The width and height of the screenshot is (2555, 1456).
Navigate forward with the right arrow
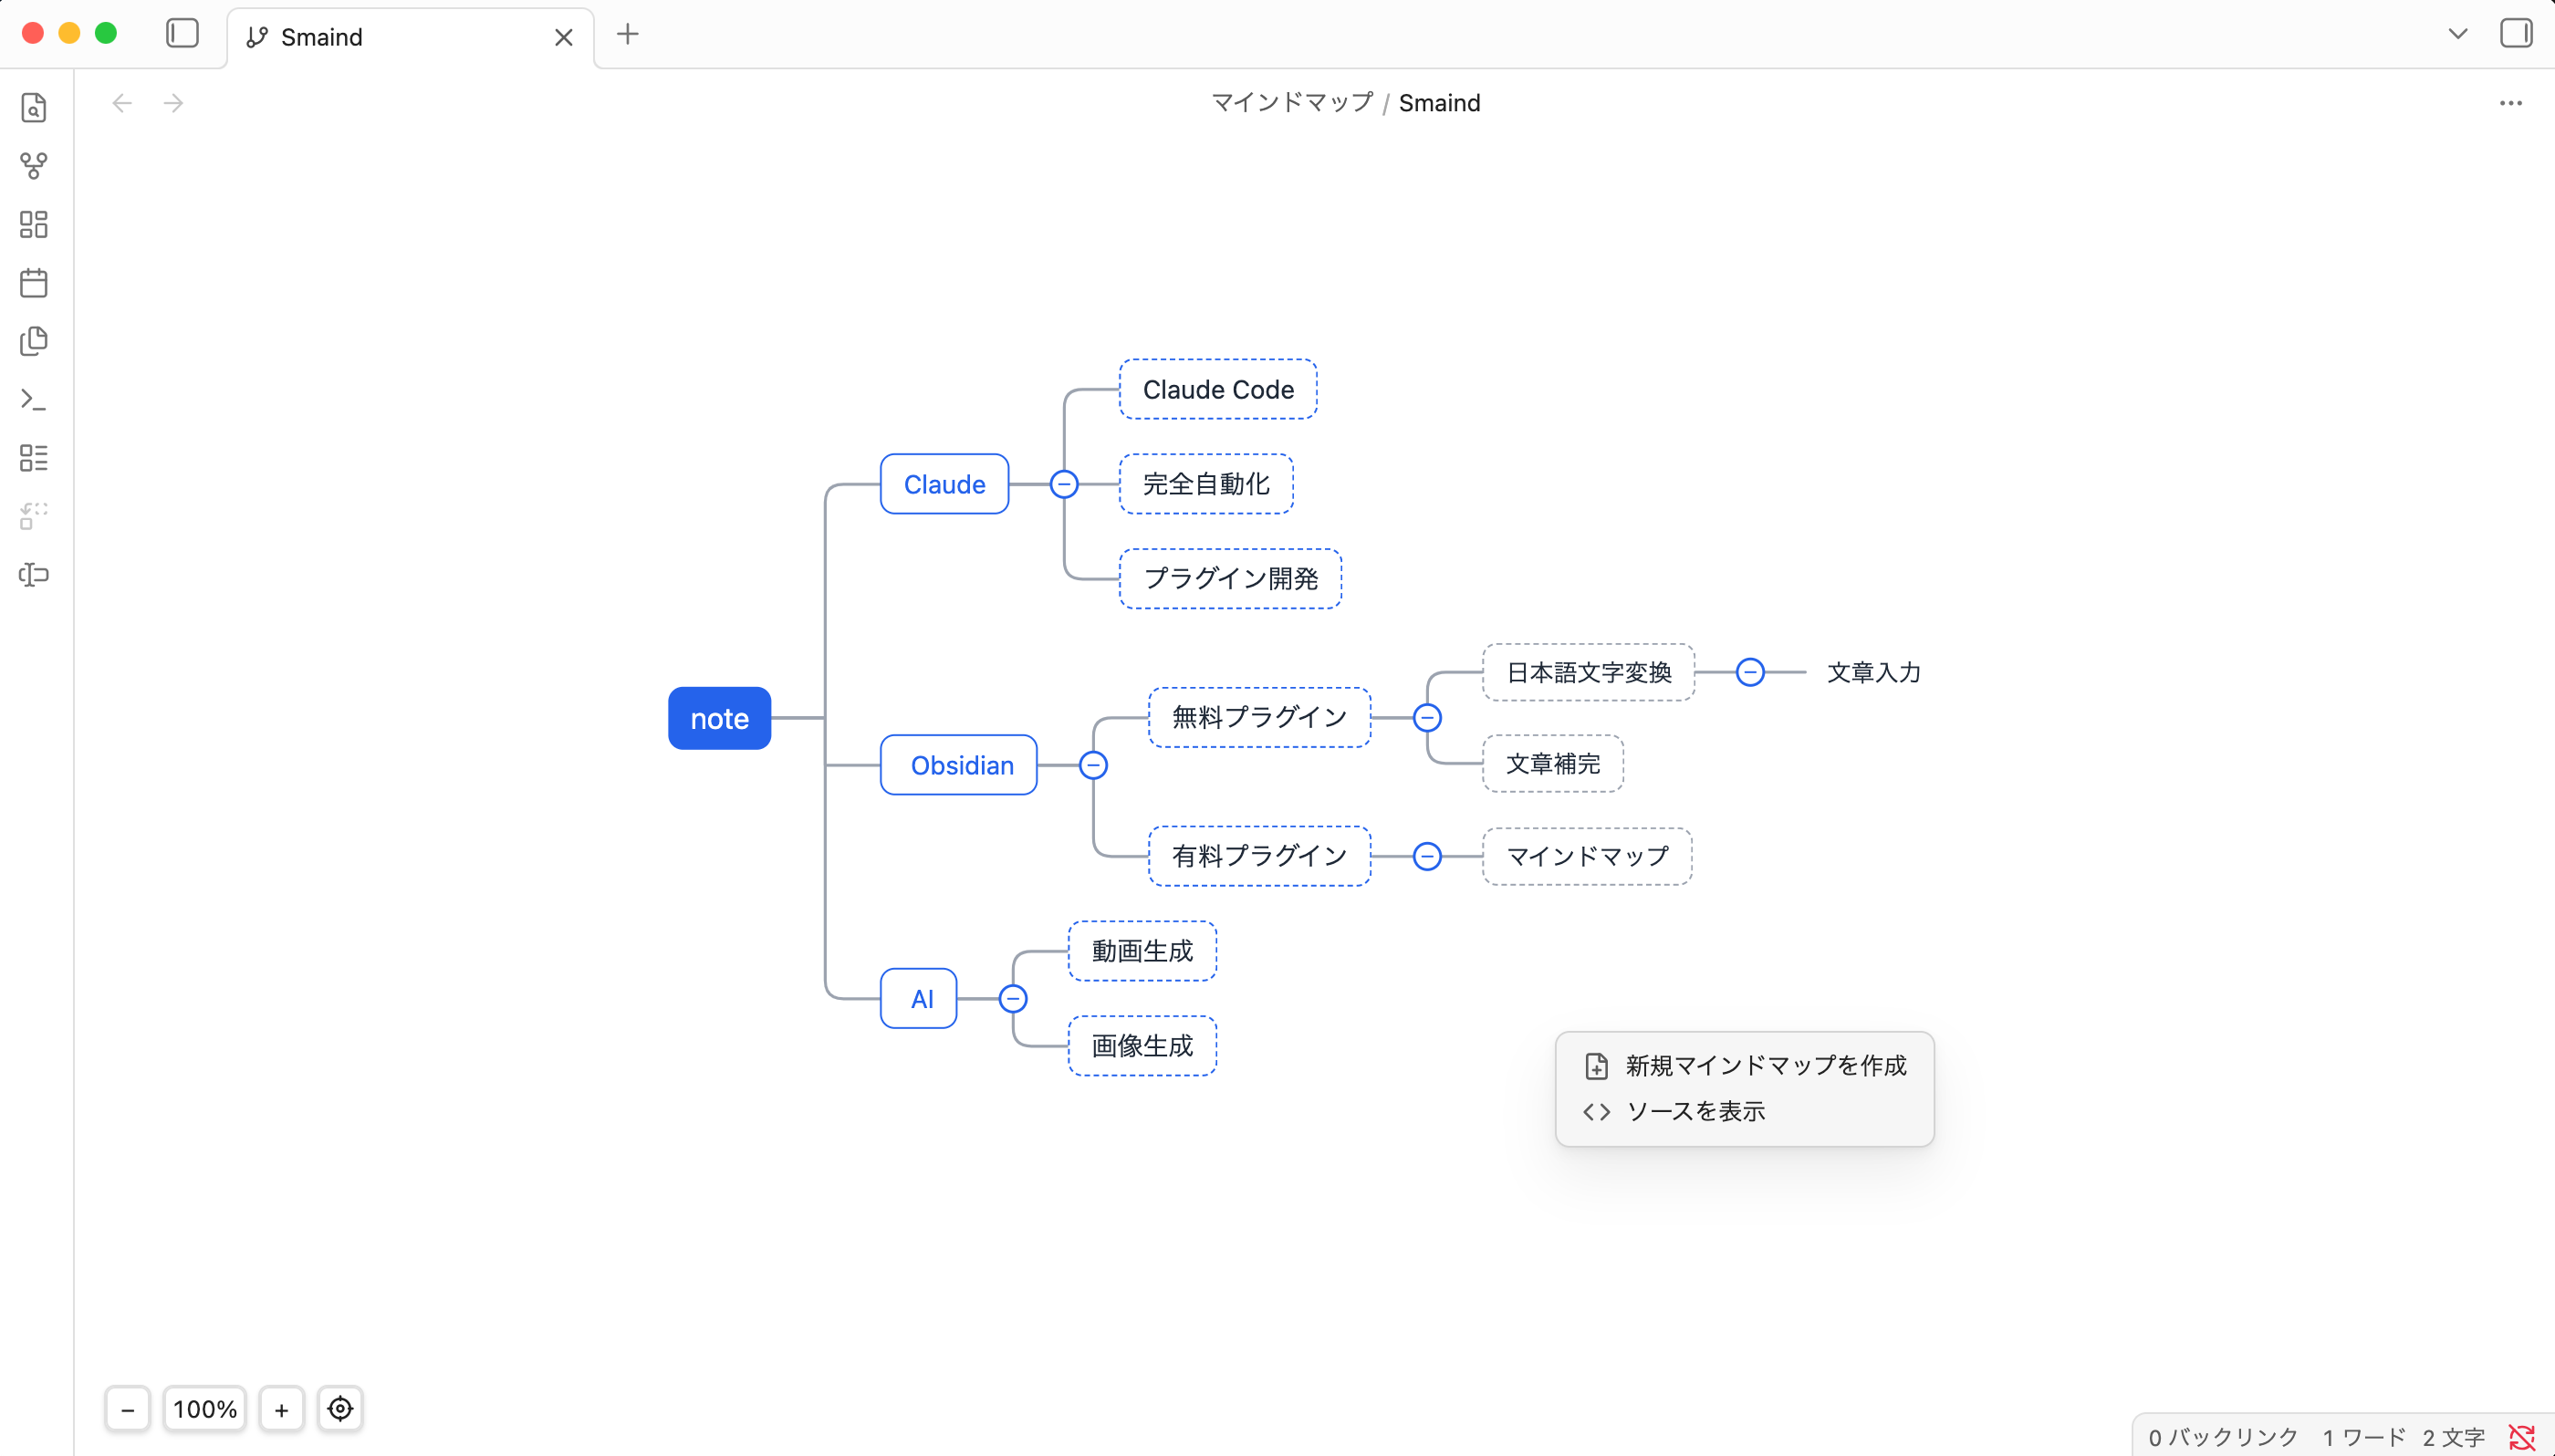(x=173, y=103)
